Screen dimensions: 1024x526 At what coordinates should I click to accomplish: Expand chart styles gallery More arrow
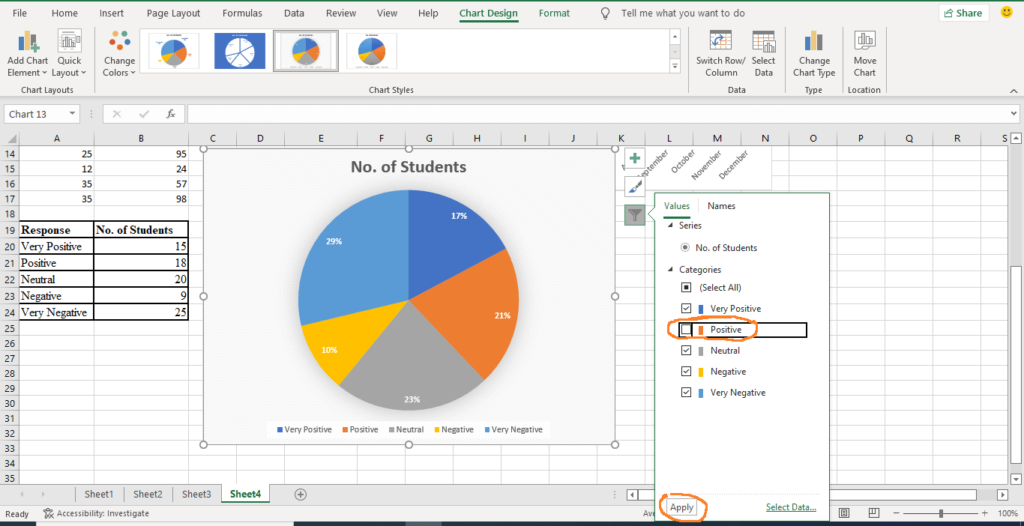[x=676, y=67]
